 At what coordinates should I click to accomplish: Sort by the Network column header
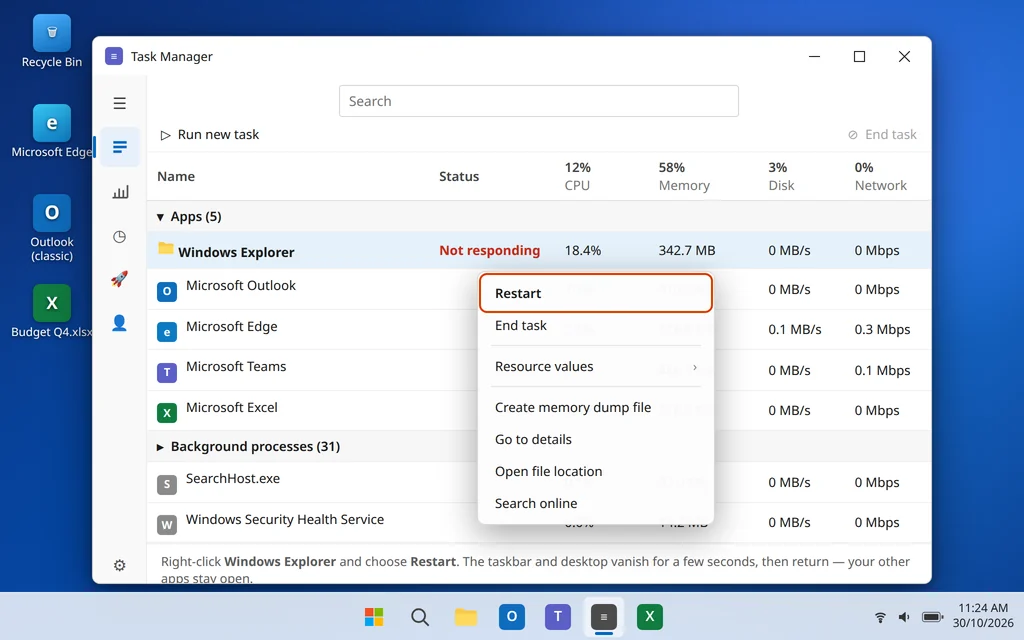[x=880, y=176]
